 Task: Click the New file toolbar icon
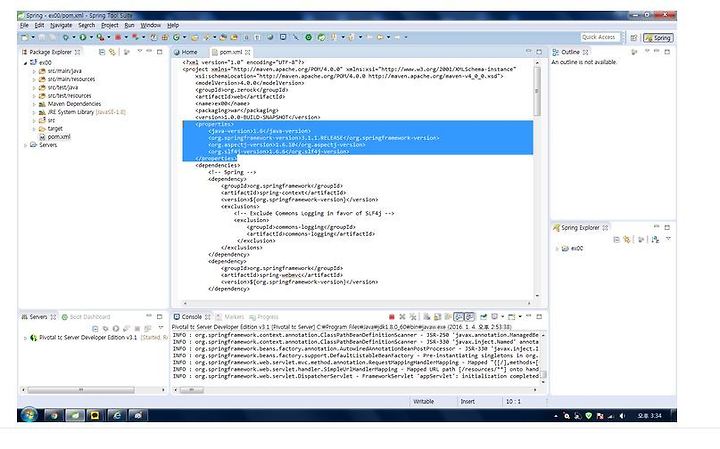point(25,37)
